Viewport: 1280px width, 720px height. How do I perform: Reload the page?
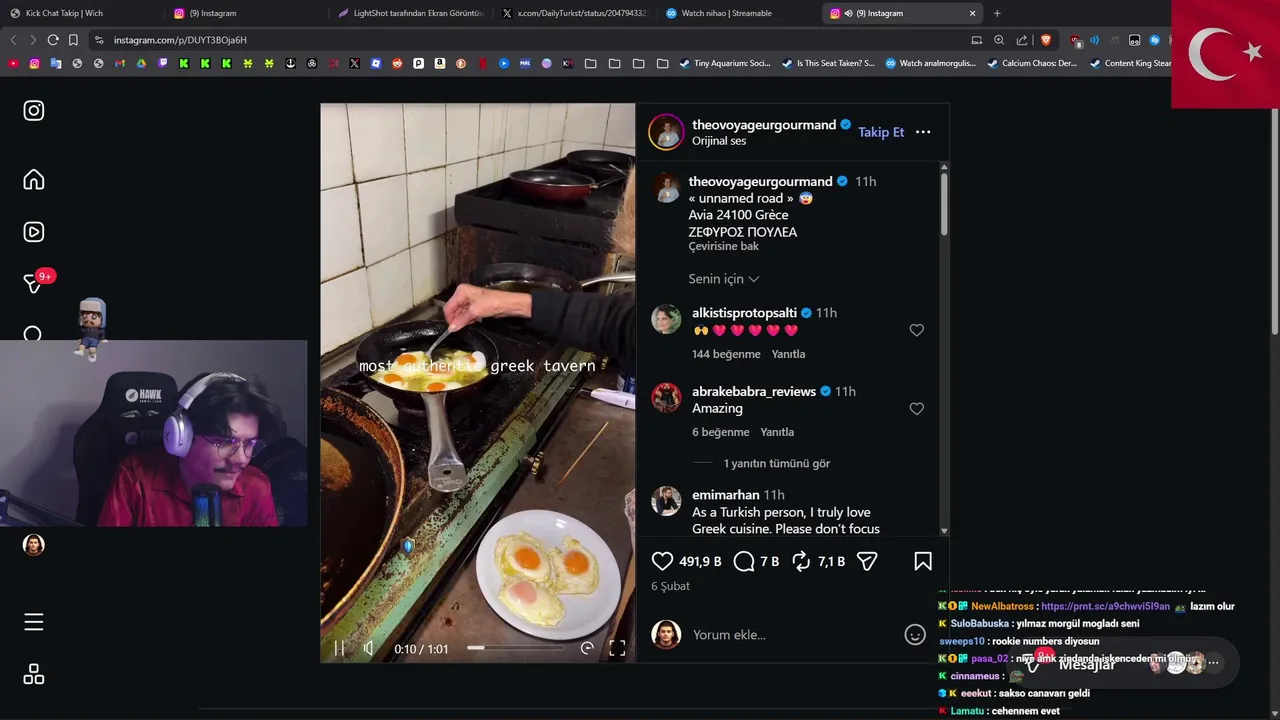click(53, 40)
